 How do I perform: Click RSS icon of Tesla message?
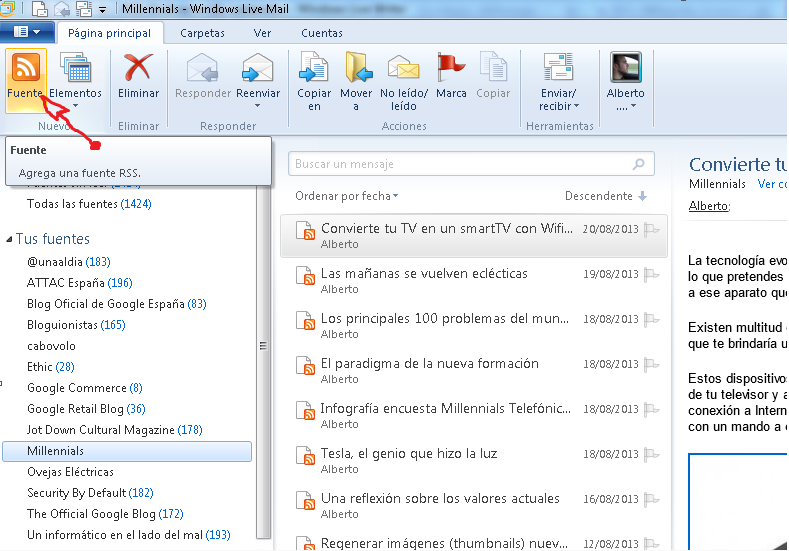pyautogui.click(x=305, y=455)
